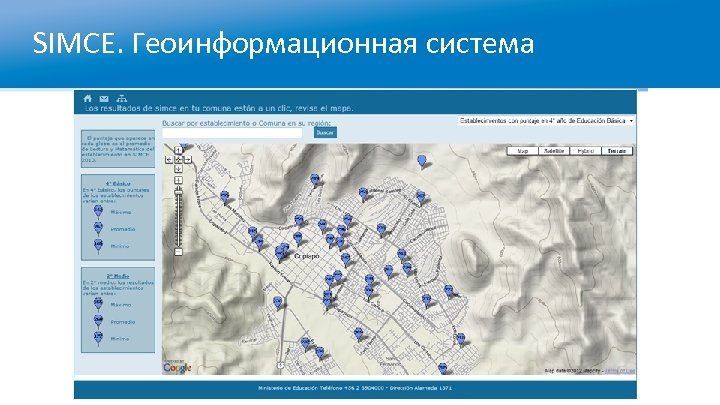
Task: Click the 4° Básico Promedio legend pin
Action: click(98, 228)
